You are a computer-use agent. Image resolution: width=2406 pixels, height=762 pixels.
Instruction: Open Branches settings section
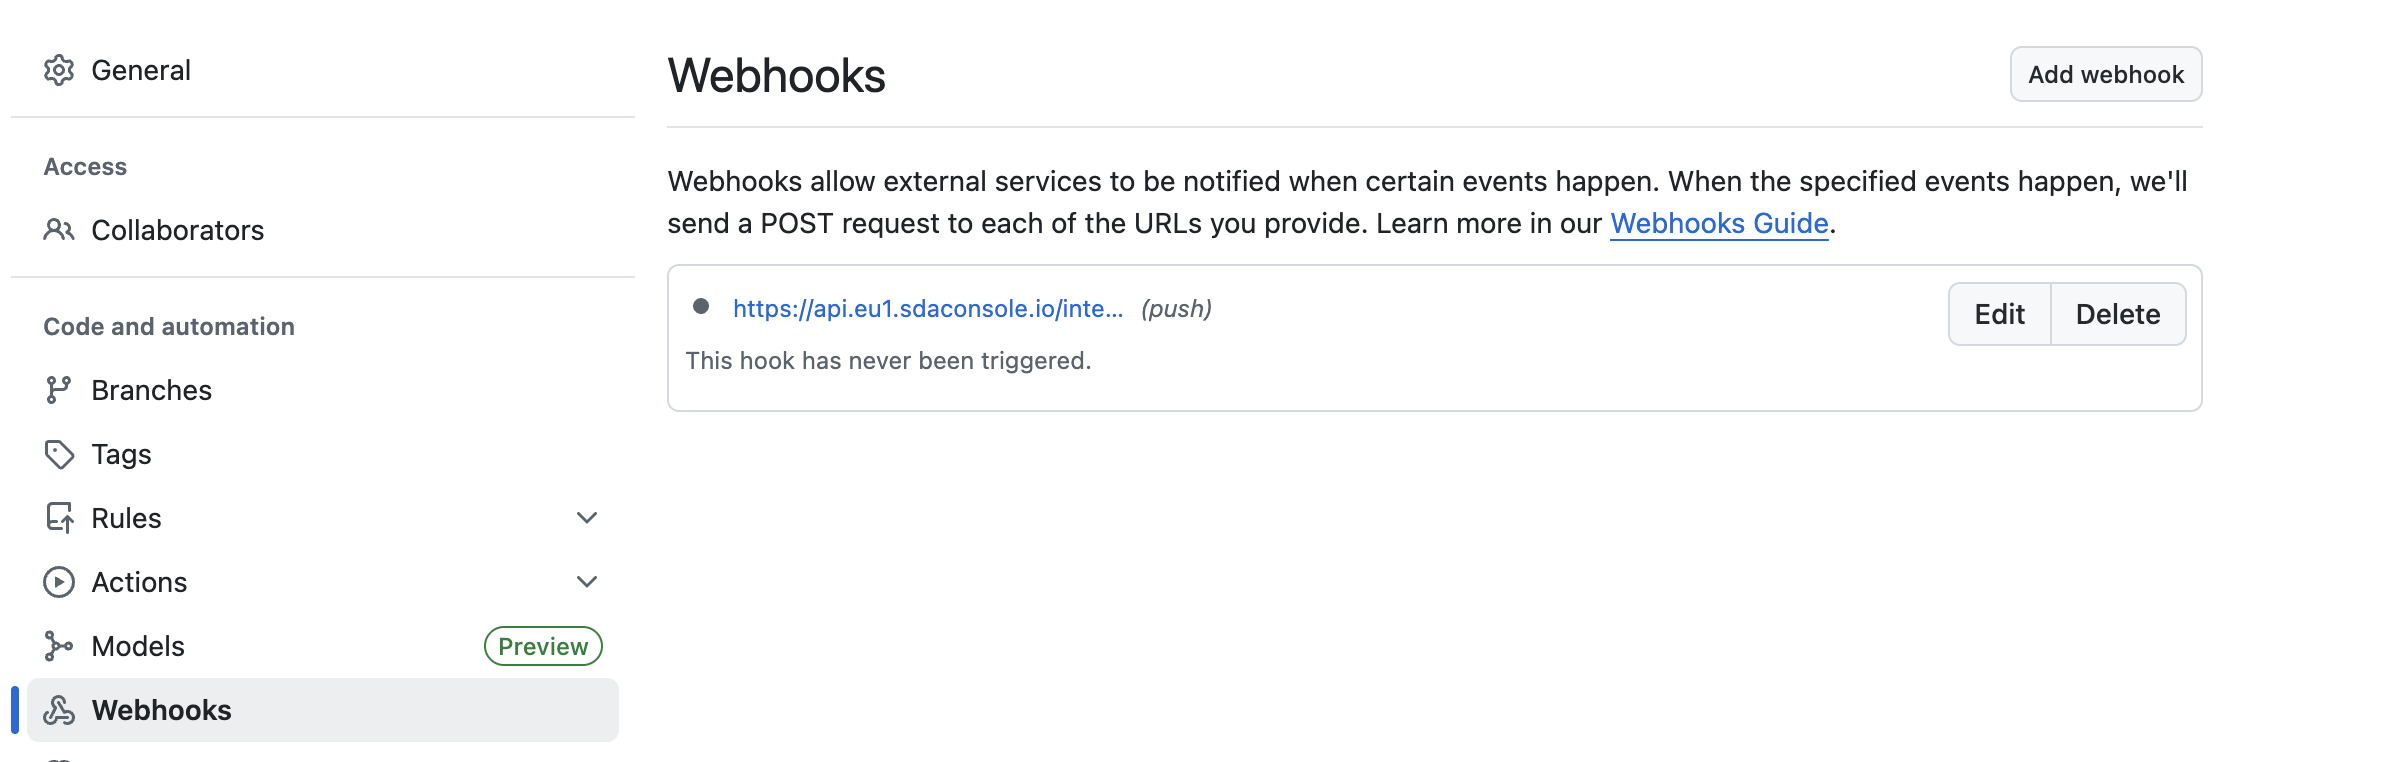[151, 390]
